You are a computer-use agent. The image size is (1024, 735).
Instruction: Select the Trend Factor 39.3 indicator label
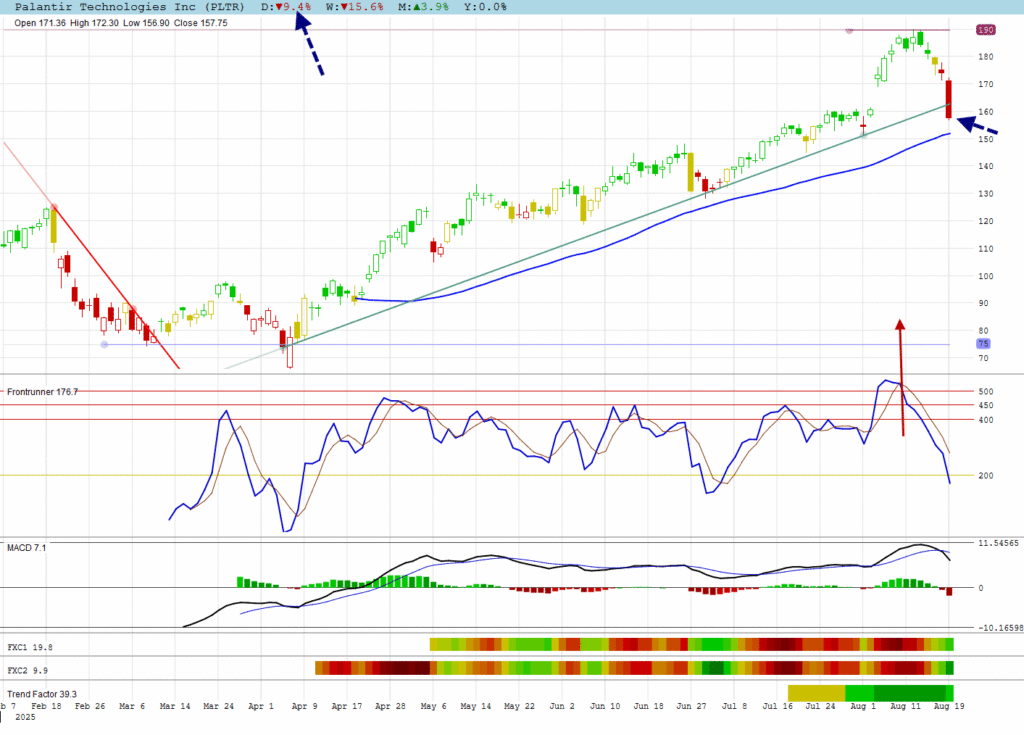42,694
